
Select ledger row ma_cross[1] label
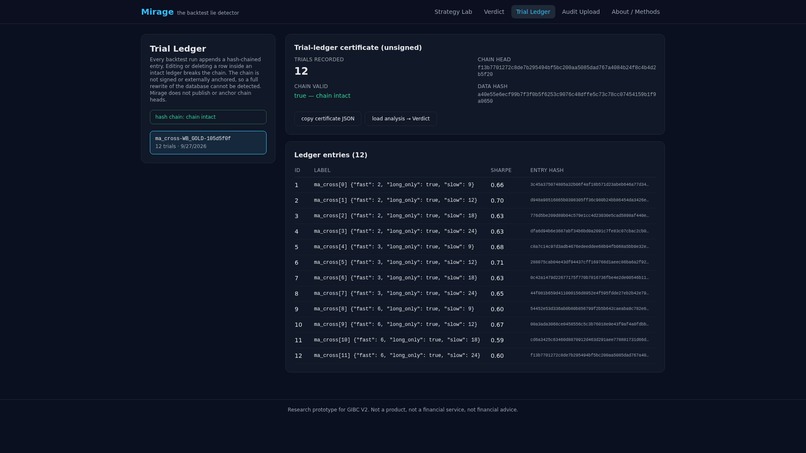[x=395, y=201]
